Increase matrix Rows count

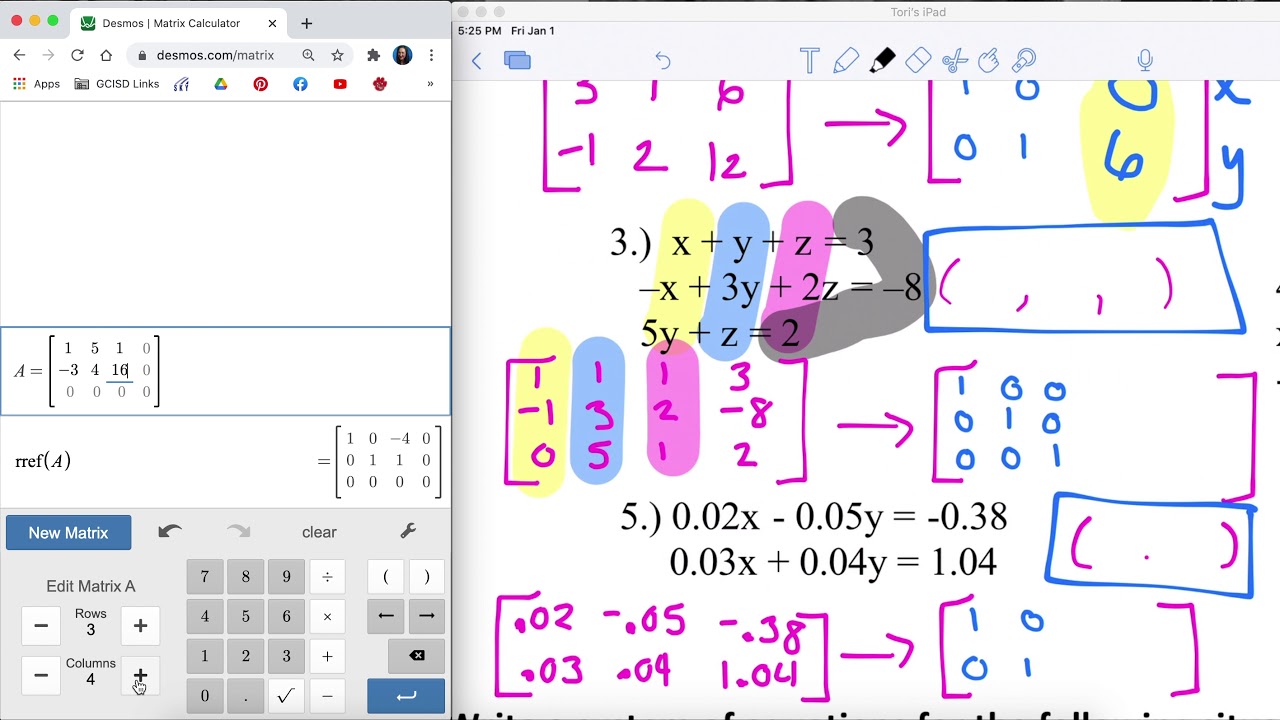point(140,626)
